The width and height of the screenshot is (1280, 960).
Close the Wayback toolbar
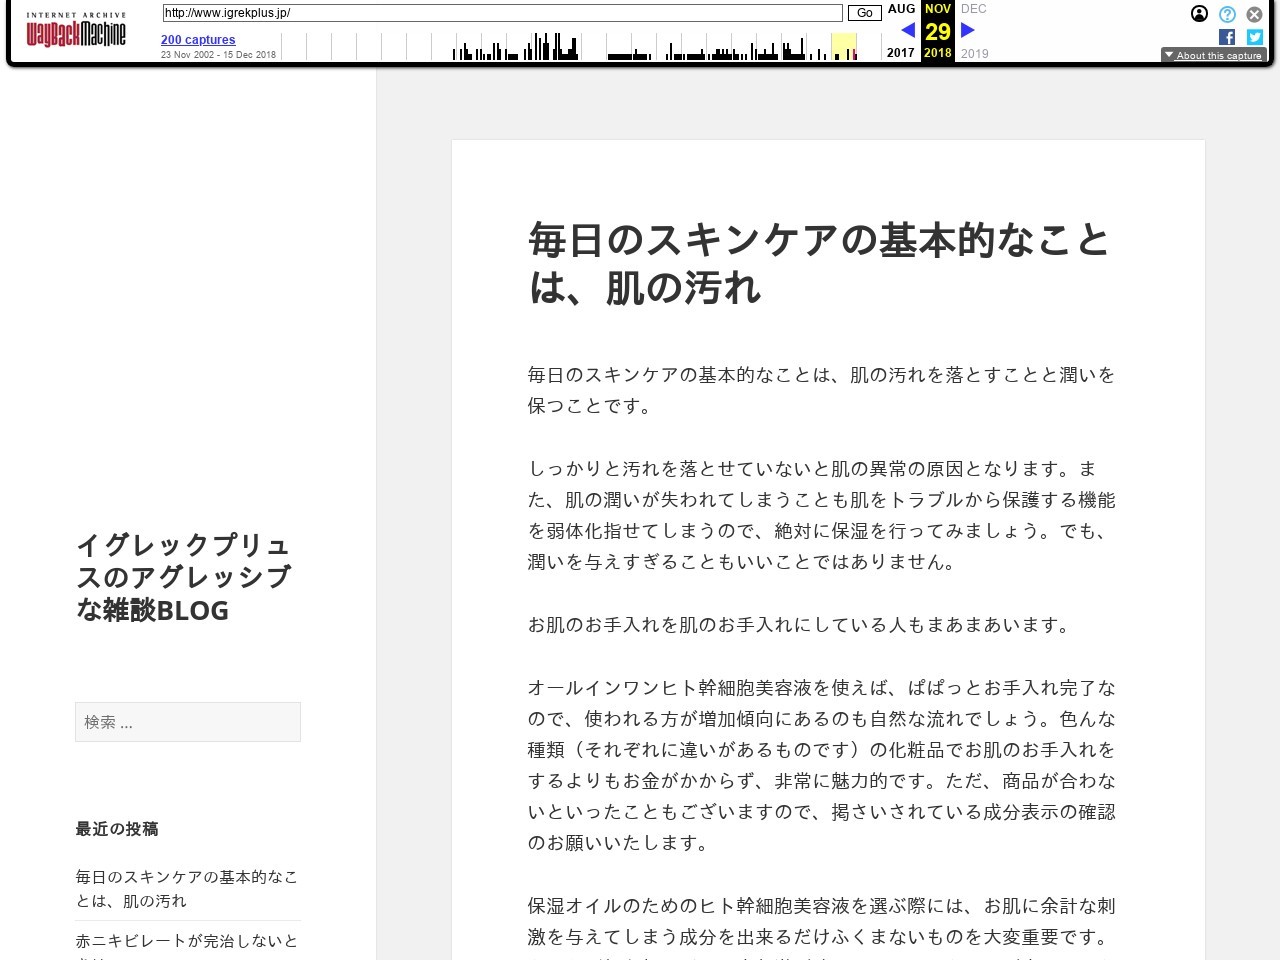(1254, 14)
